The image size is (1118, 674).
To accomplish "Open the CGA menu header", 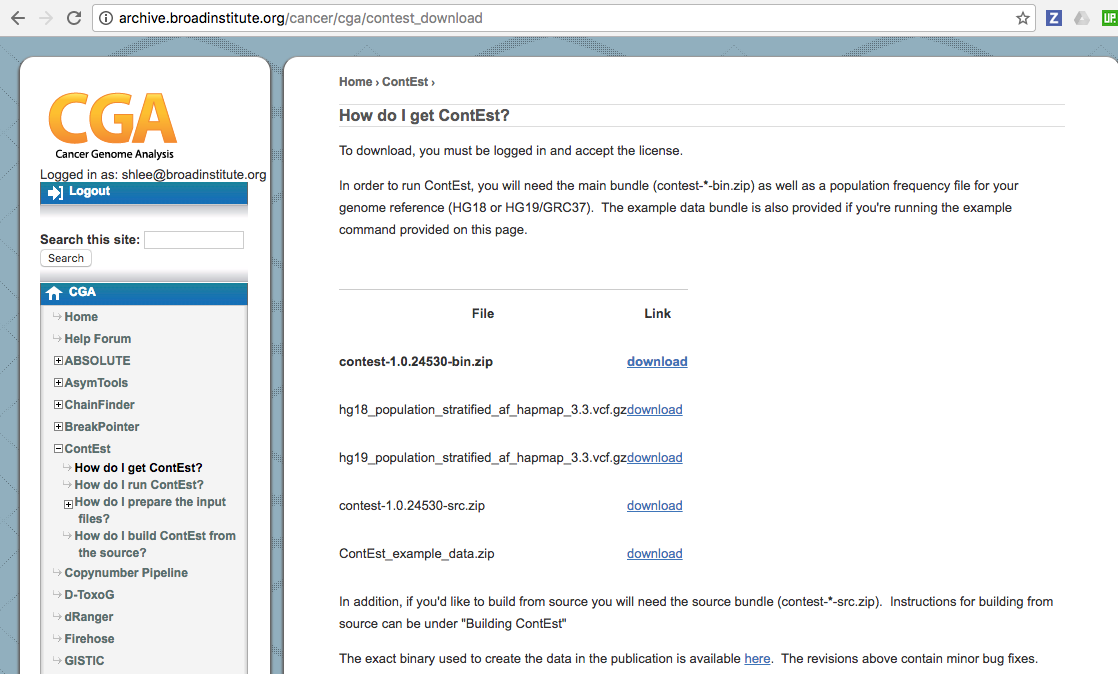I will pyautogui.click(x=144, y=292).
